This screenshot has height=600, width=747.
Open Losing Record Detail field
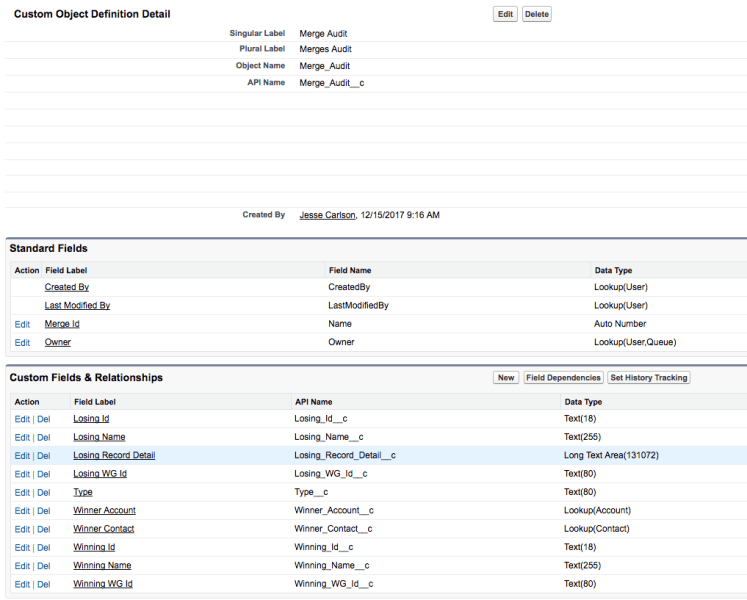(114, 456)
